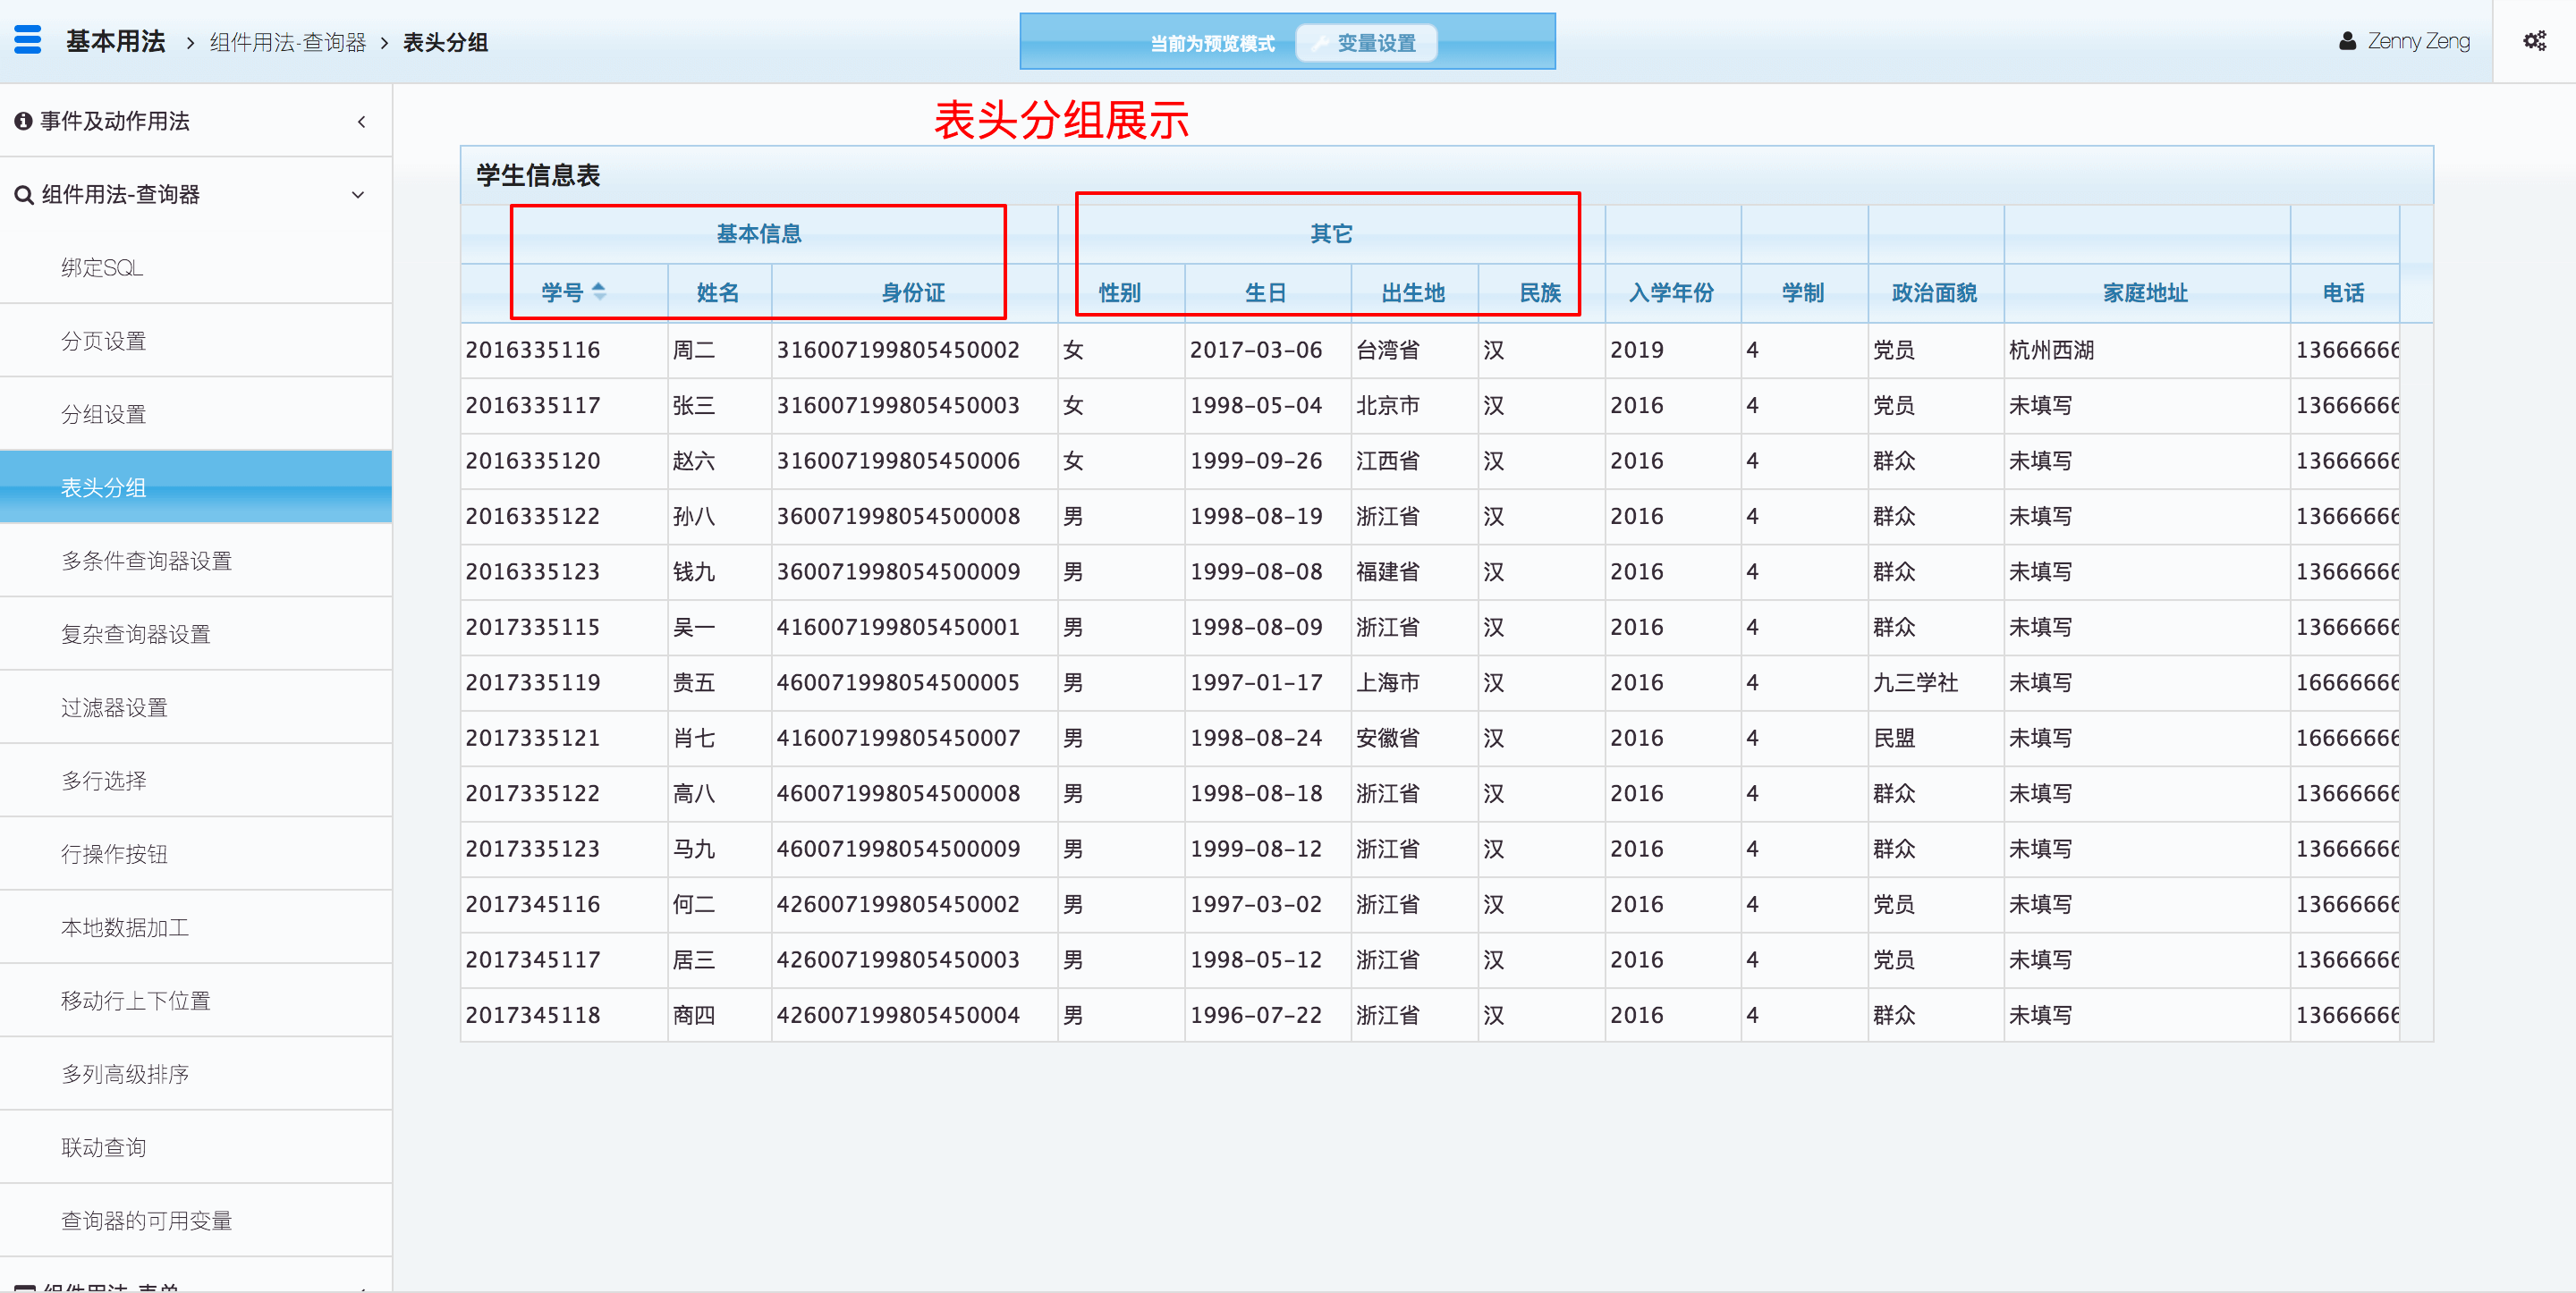Viewport: 2576px width, 1293px height.
Task: Collapse the 组件用法-查询器 section chevron
Action: [358, 195]
